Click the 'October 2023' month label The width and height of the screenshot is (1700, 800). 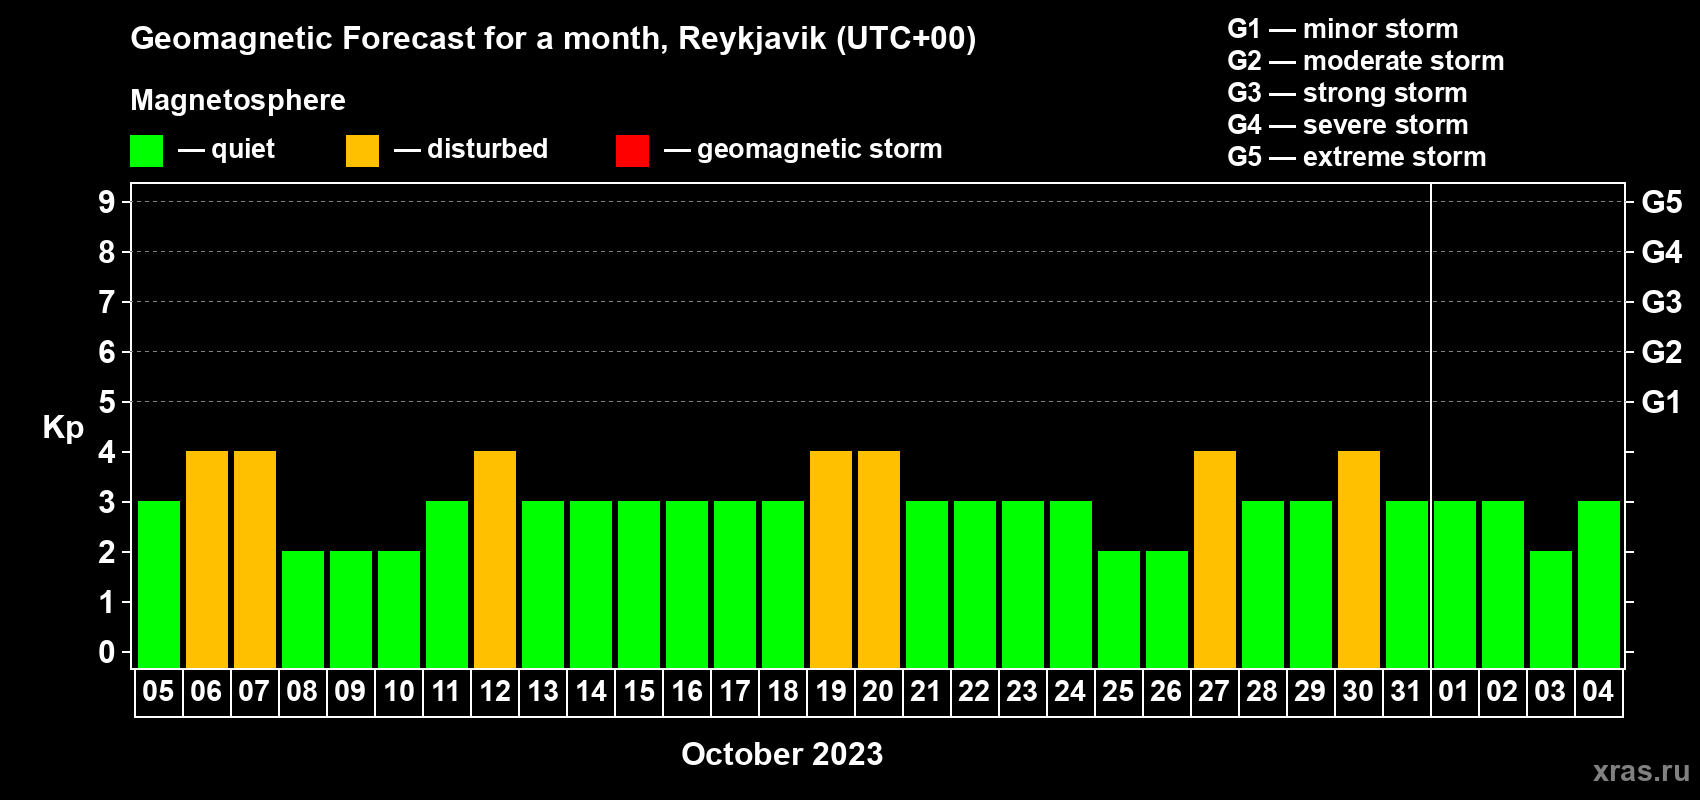(x=782, y=754)
